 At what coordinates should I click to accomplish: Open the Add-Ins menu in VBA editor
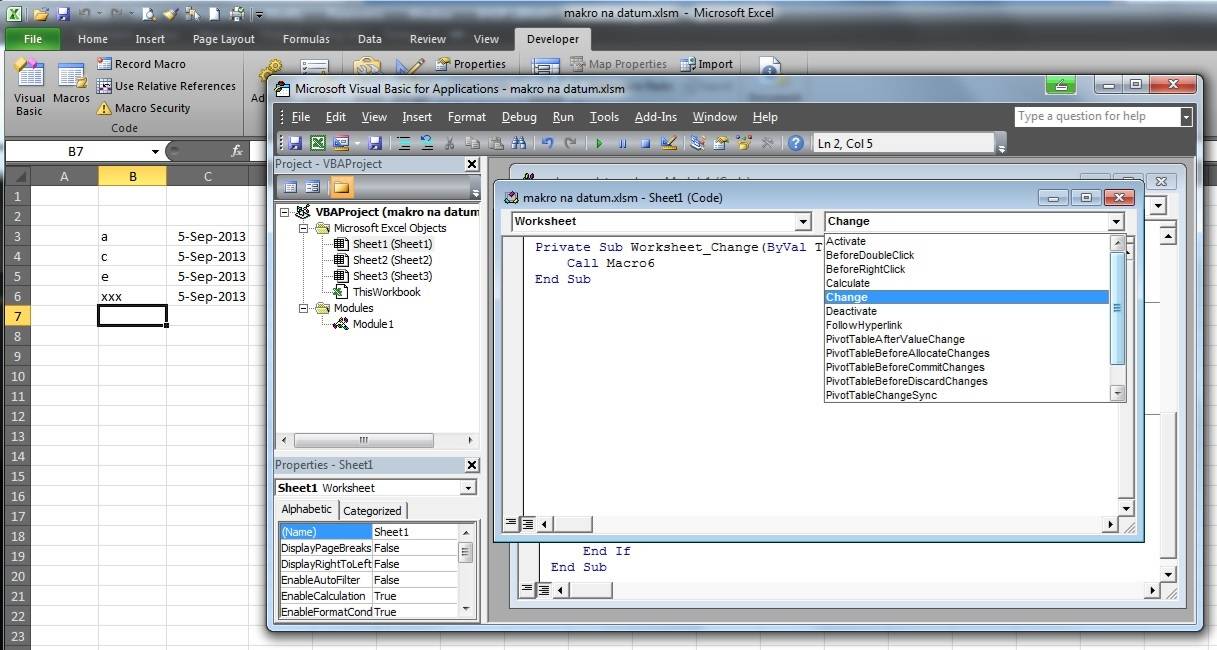(x=656, y=117)
